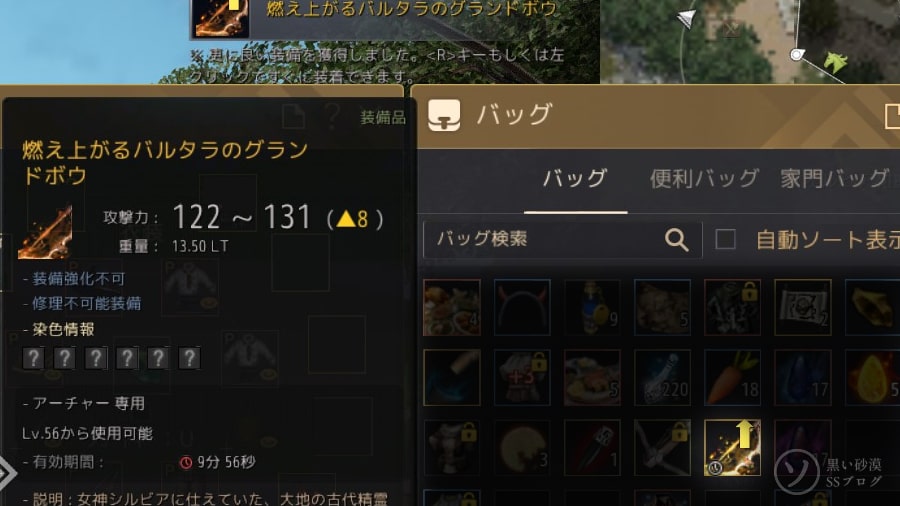This screenshot has height=506, width=900.
Task: Click the red devil horns headband item
Action: coord(522,308)
